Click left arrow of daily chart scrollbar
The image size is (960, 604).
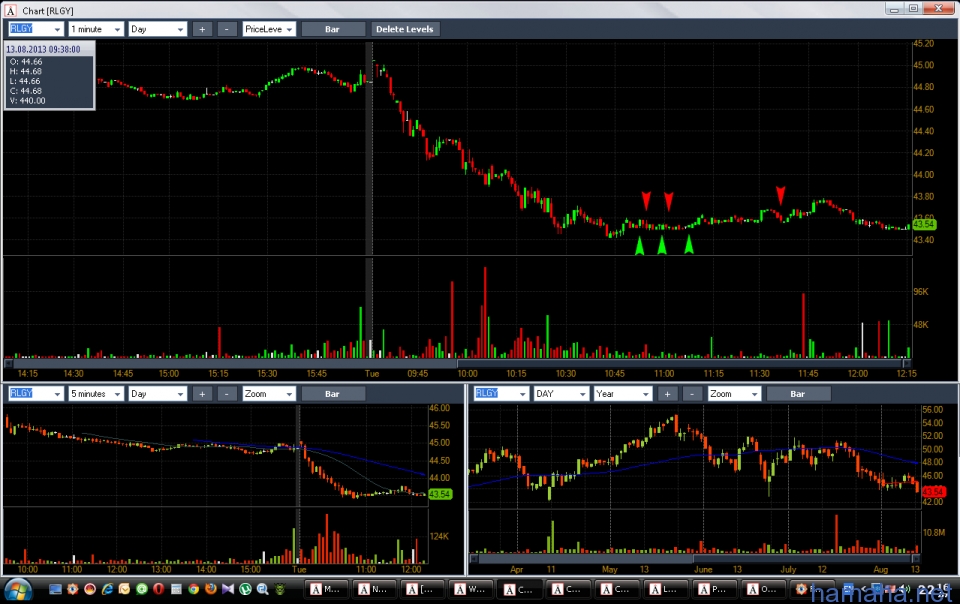pos(473,558)
